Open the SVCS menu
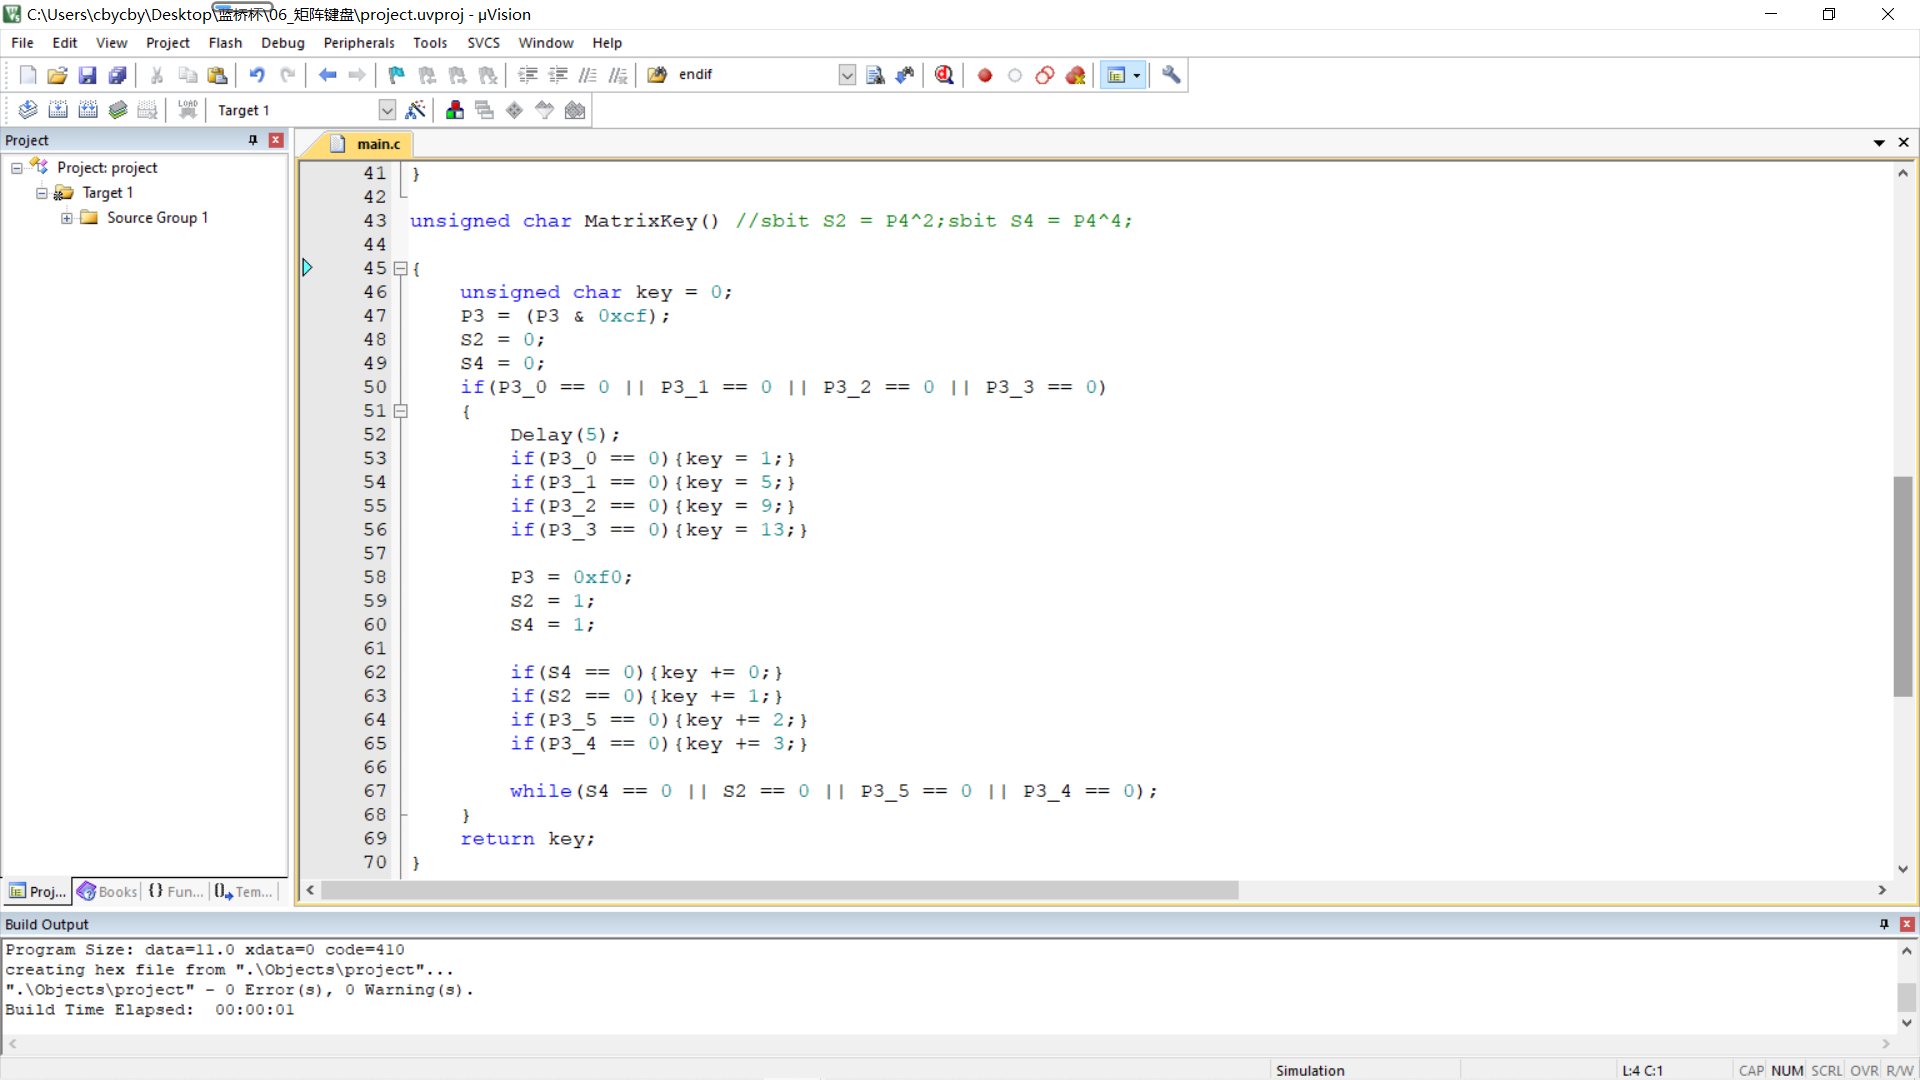Image resolution: width=1920 pixels, height=1080 pixels. [483, 43]
